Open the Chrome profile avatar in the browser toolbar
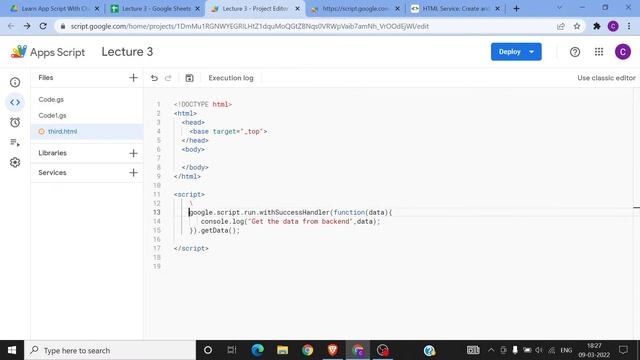 613,26
